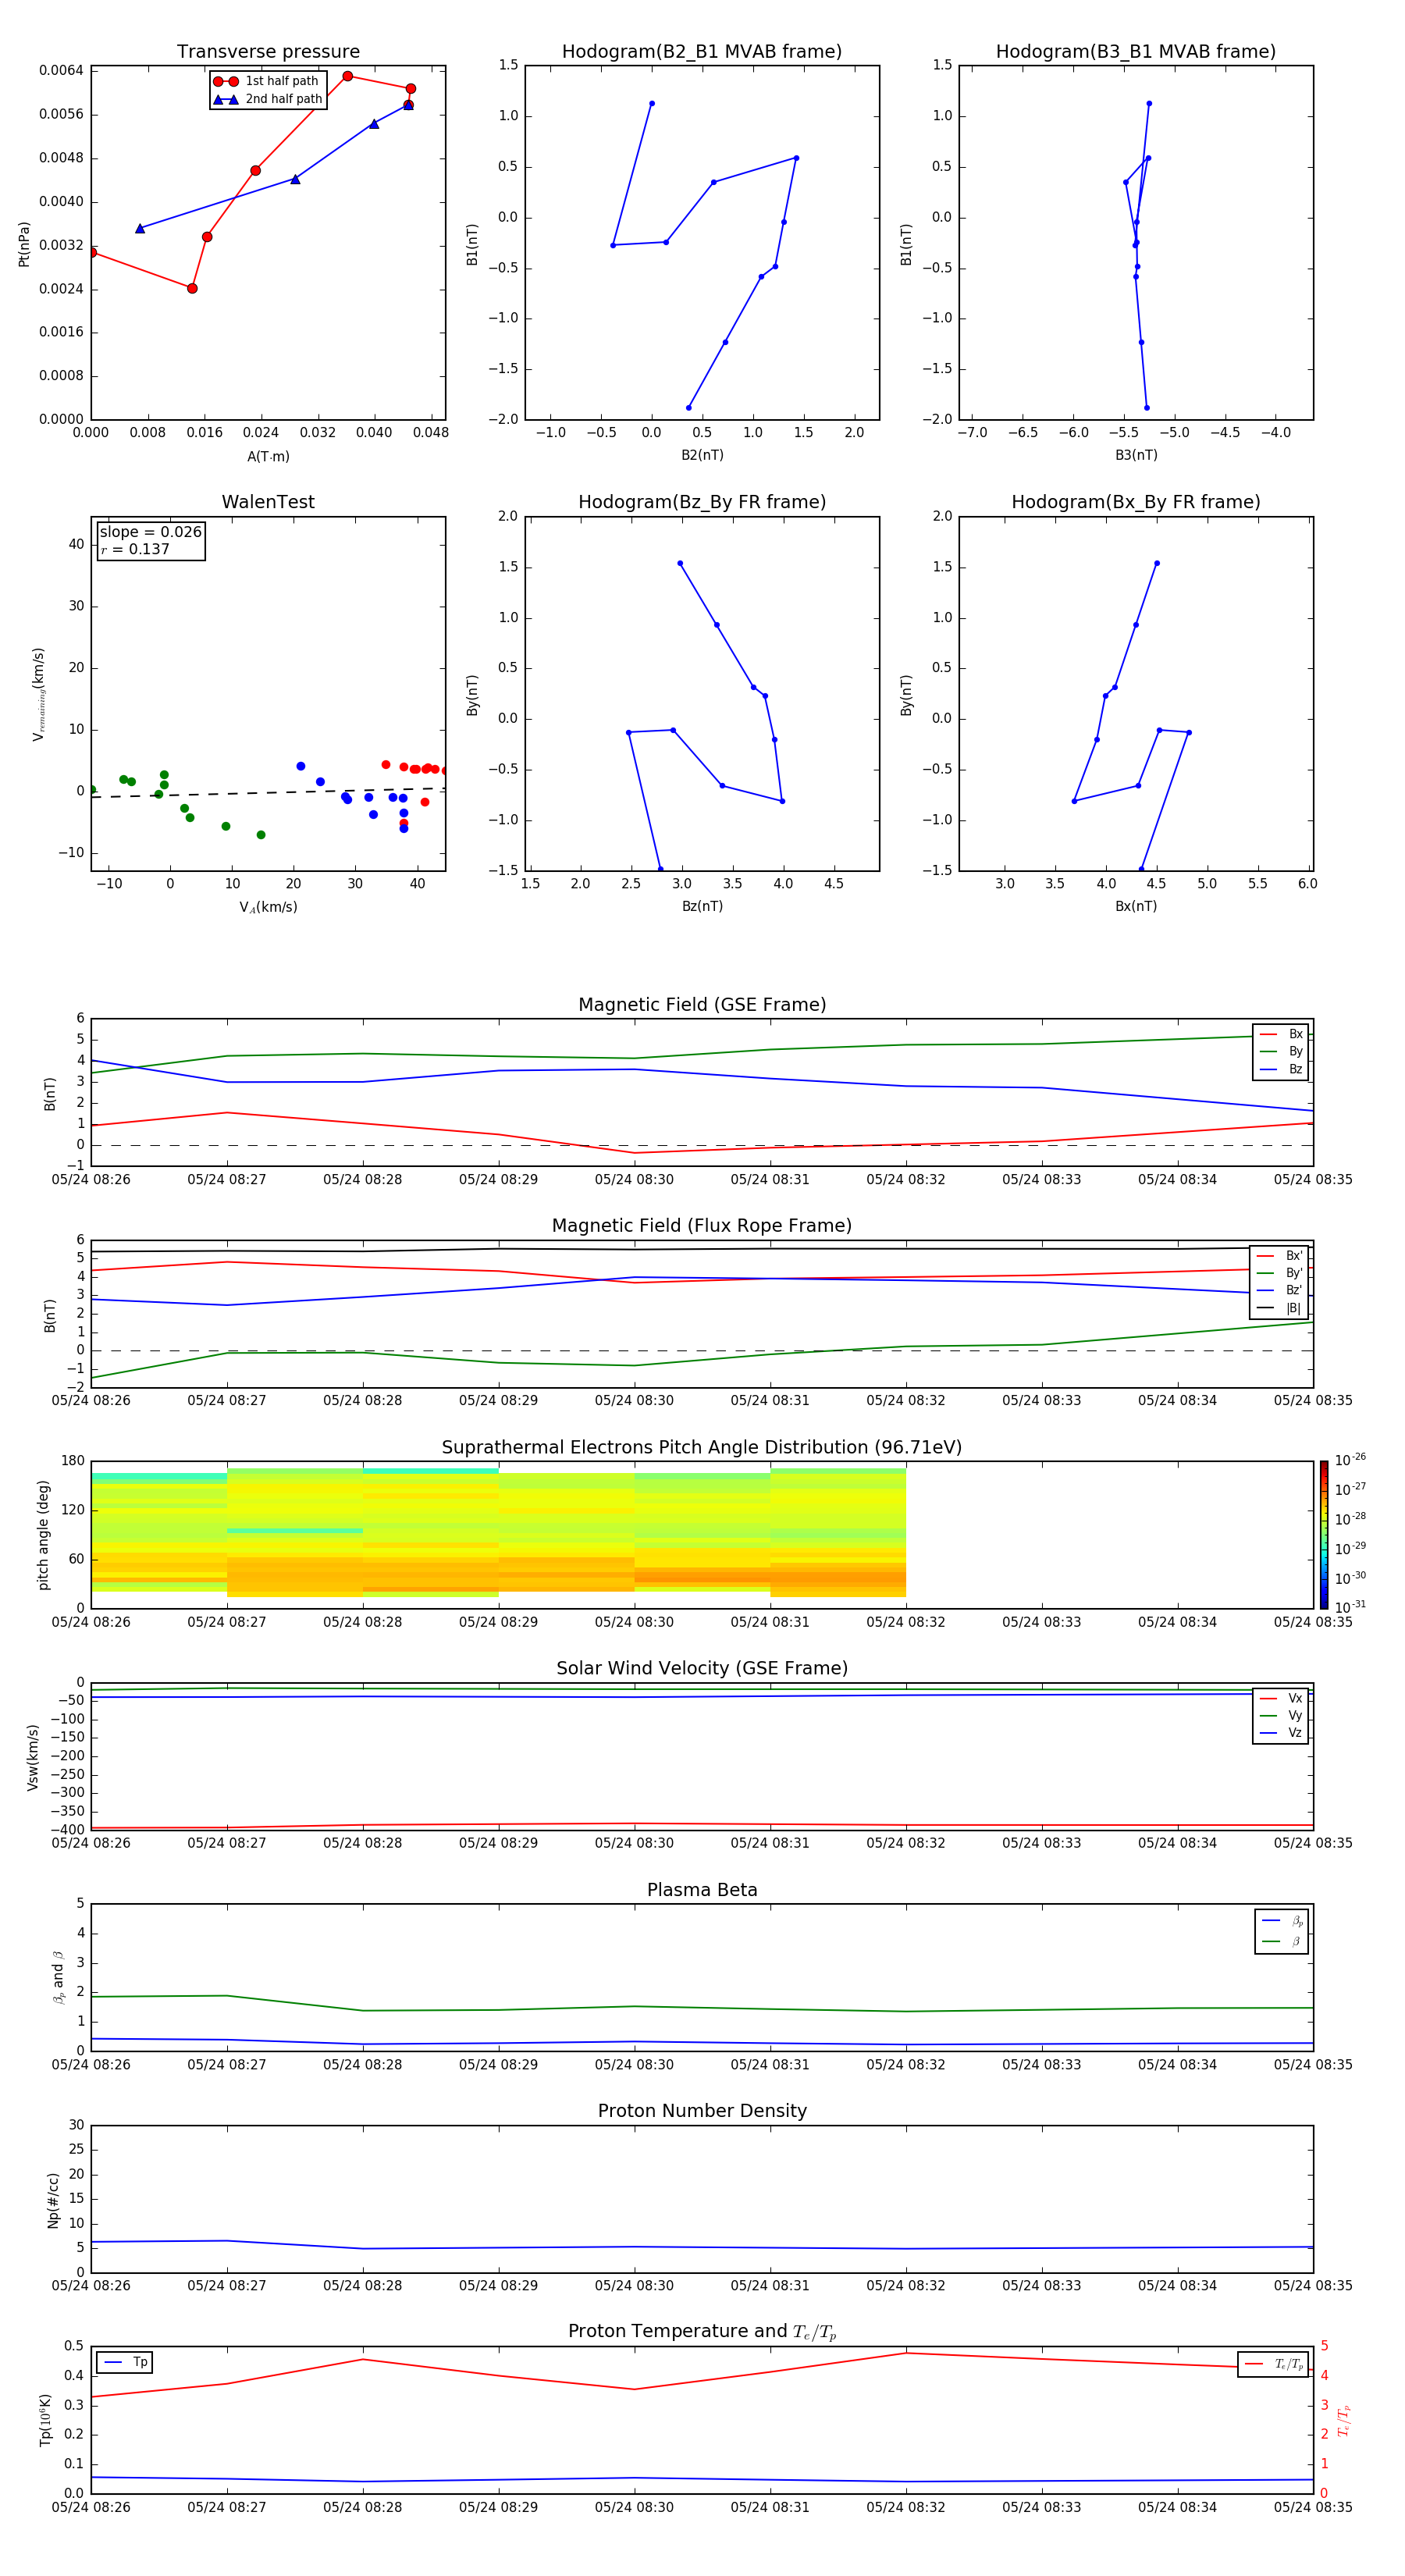1405x2576 pixels.
Task: Select the 'By' legend entry in GSE magnetic field
Action: [x=1281, y=1051]
